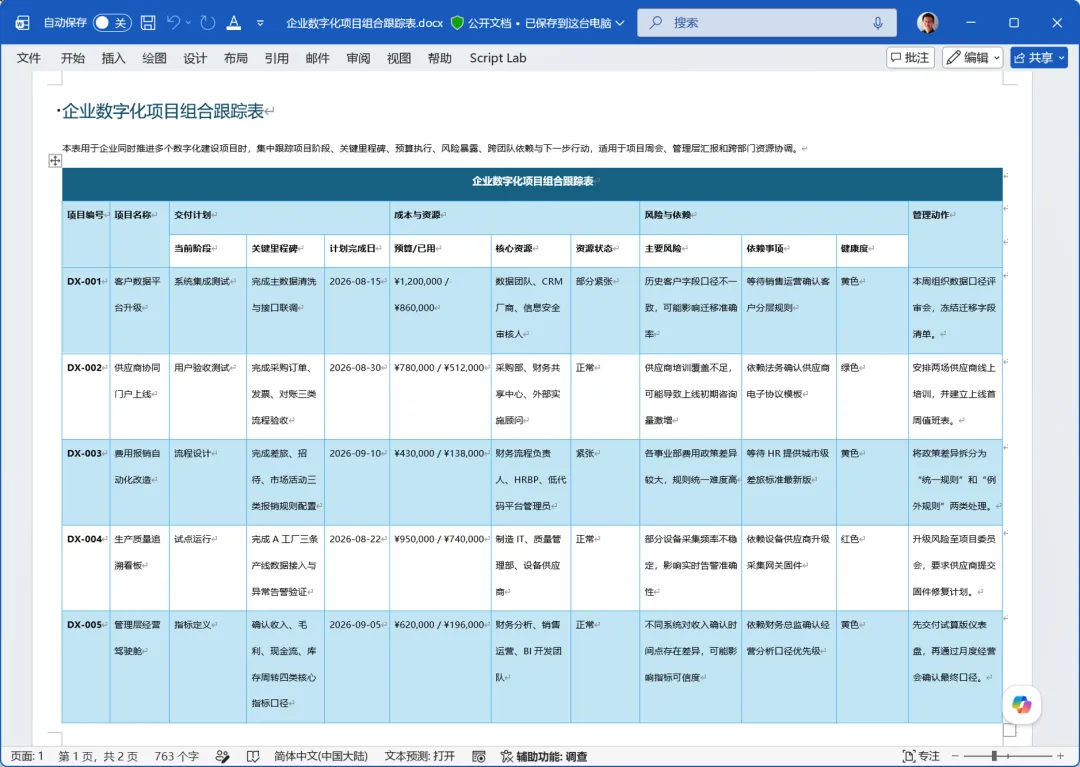This screenshot has height=767, width=1080.
Task: Open the undo history dropdown arrow
Action: [x=188, y=23]
